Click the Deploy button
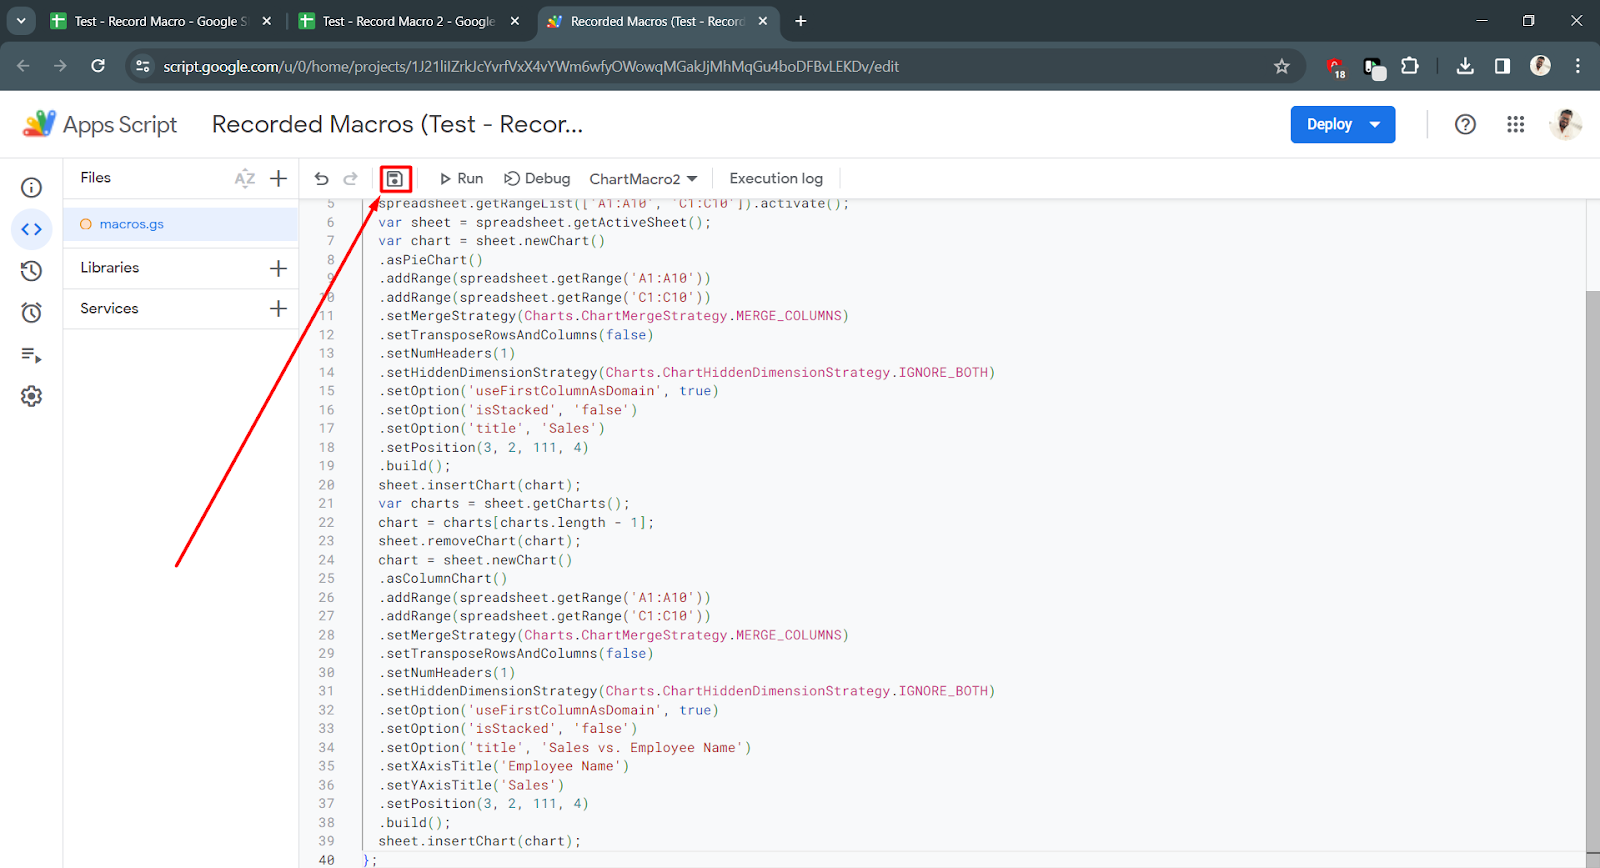The height and width of the screenshot is (868, 1600). coord(1329,125)
